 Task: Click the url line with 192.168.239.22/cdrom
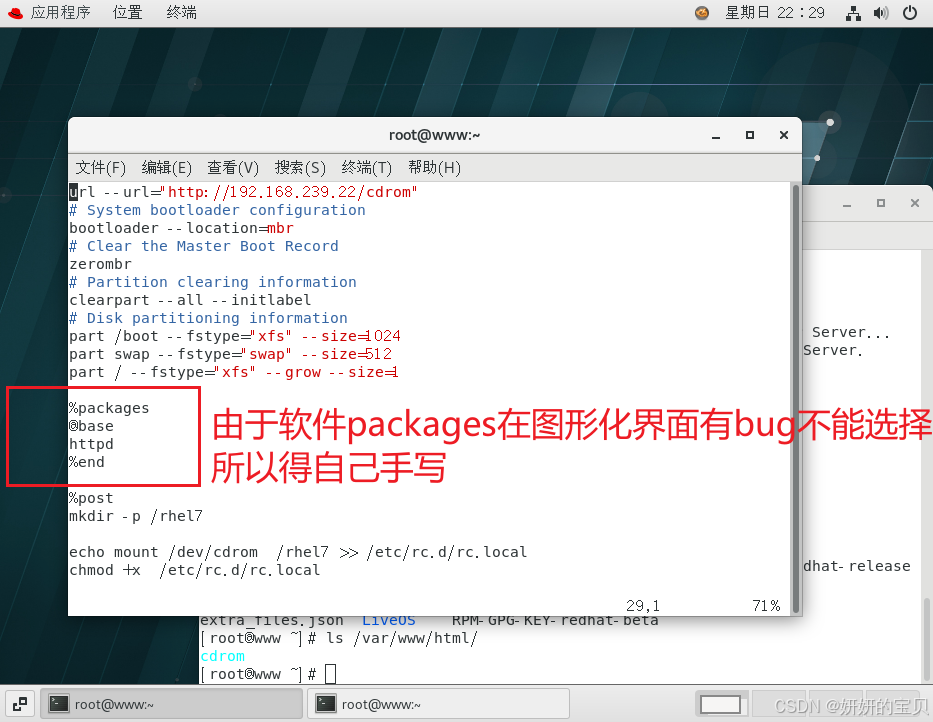click(243, 192)
